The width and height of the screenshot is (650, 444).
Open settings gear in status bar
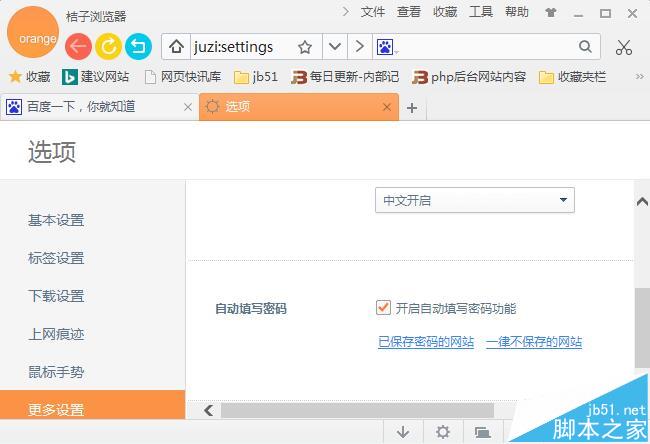point(443,432)
